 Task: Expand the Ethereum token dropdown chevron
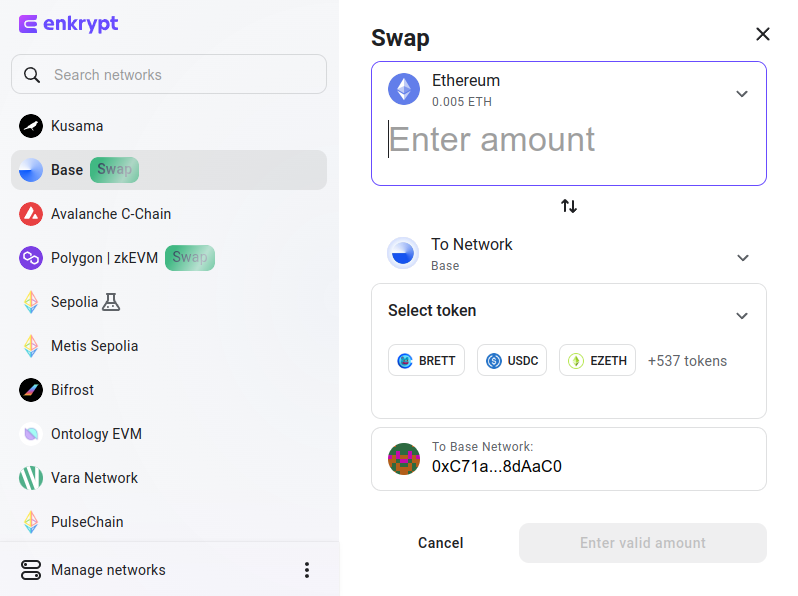pyautogui.click(x=742, y=94)
